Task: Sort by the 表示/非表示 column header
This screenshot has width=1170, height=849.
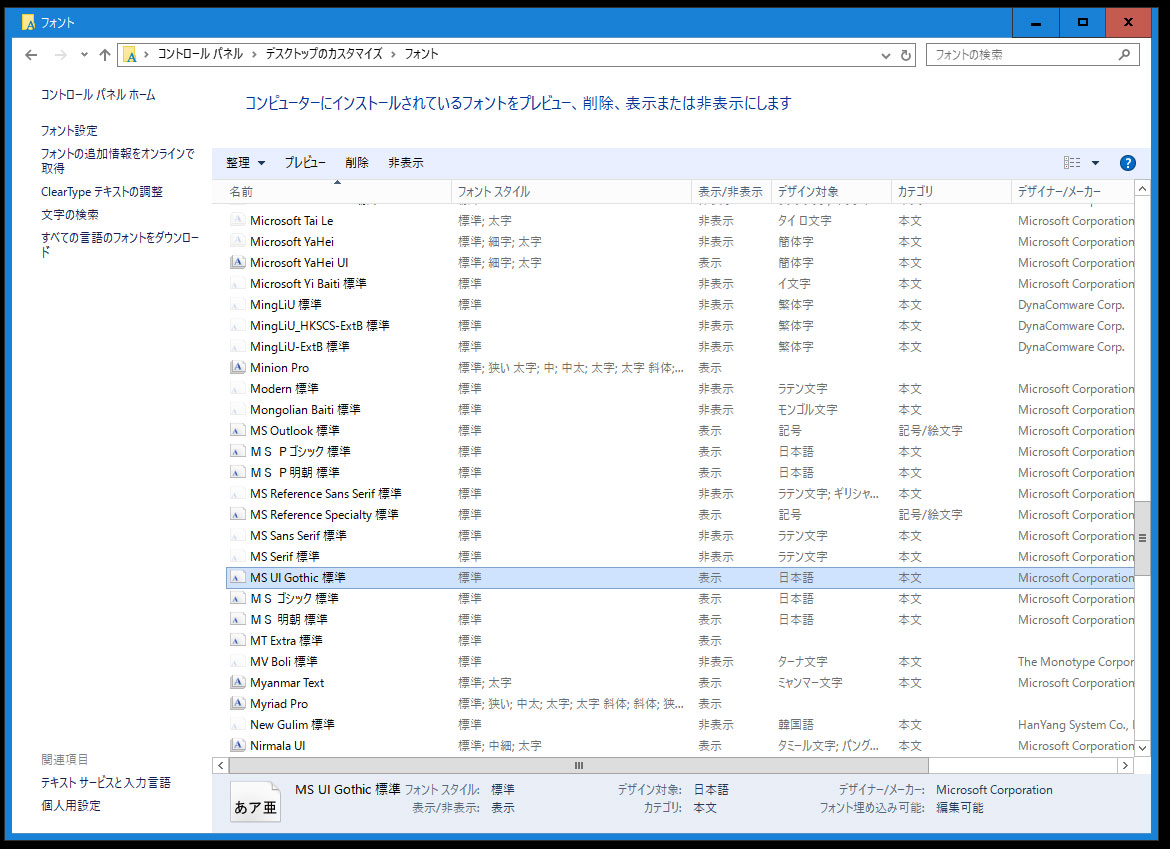Action: point(731,192)
